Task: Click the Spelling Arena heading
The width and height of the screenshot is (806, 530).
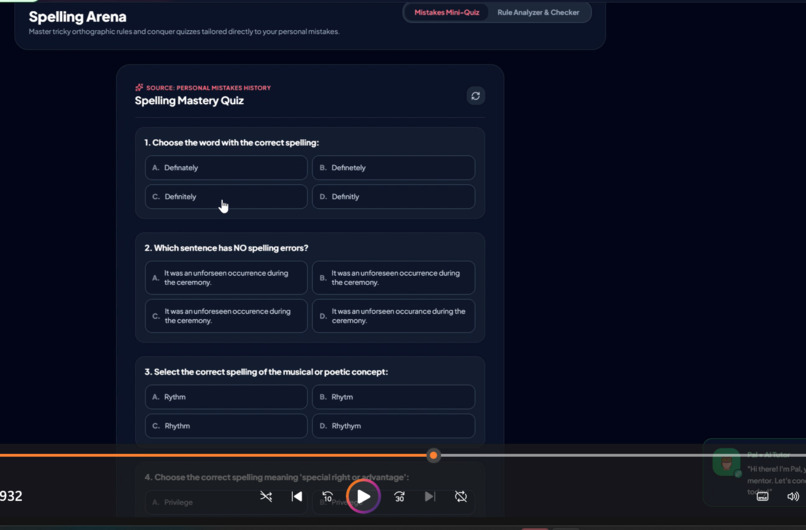Action: (x=78, y=16)
